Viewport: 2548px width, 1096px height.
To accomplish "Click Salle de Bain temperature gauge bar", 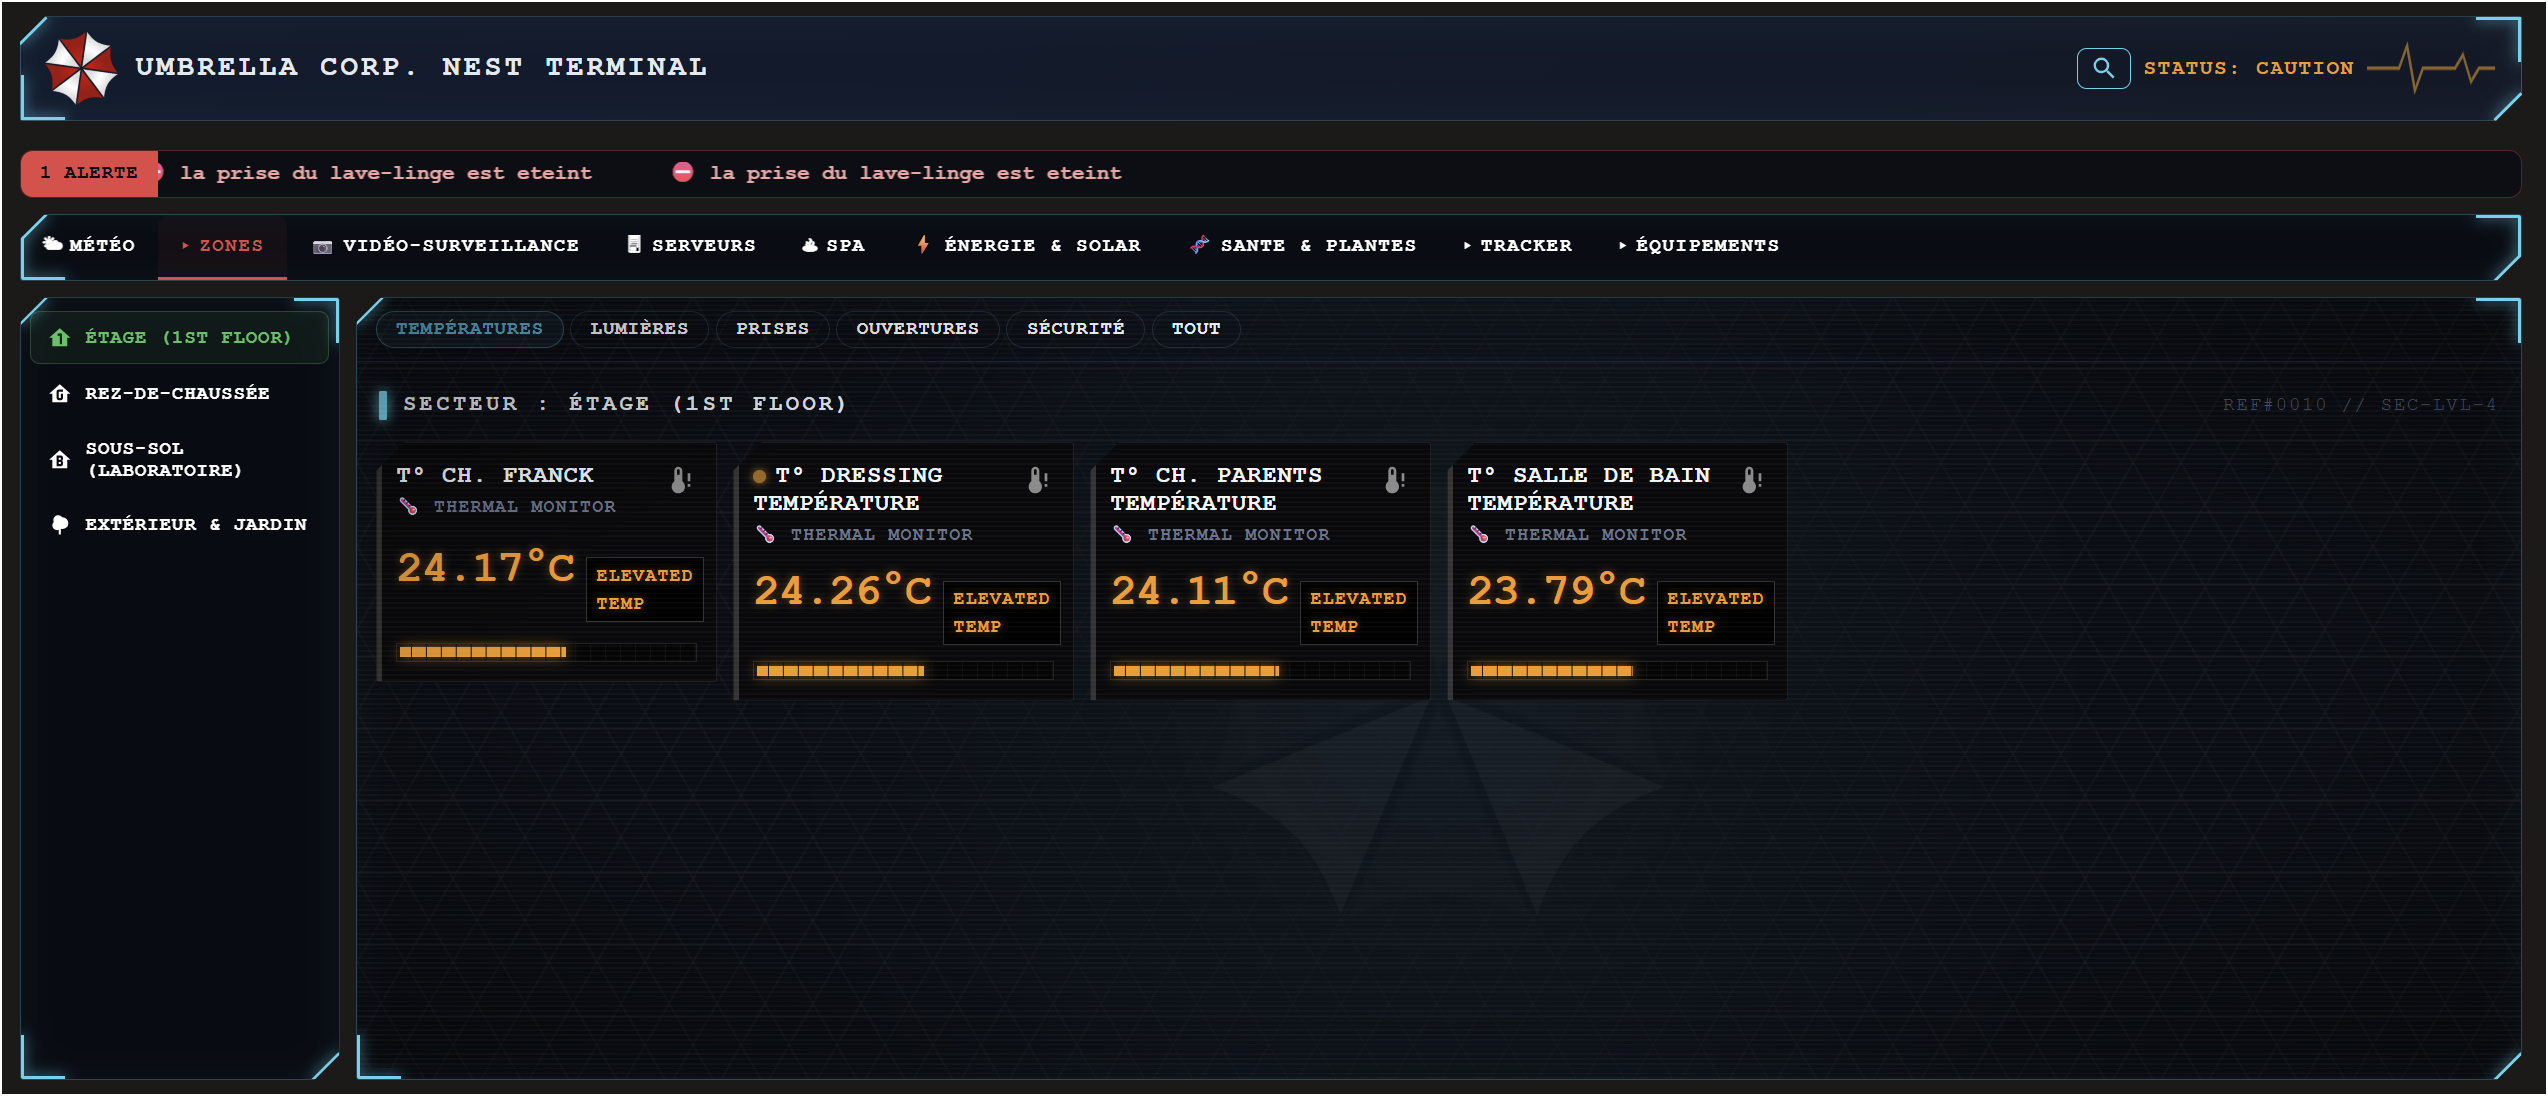I will tap(1617, 671).
